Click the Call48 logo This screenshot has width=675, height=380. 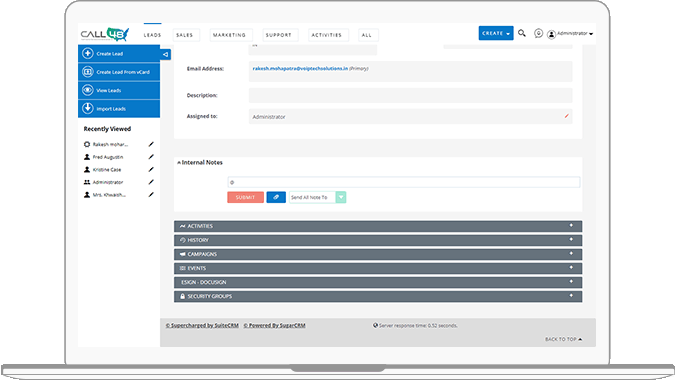click(105, 34)
